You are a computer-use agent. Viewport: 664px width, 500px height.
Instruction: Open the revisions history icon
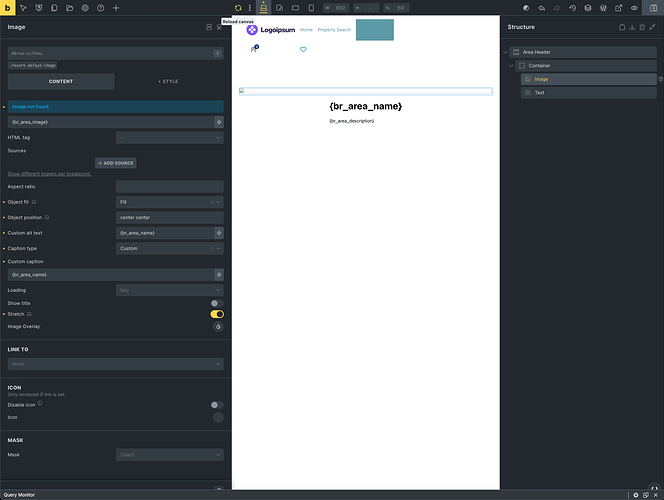(x=573, y=8)
